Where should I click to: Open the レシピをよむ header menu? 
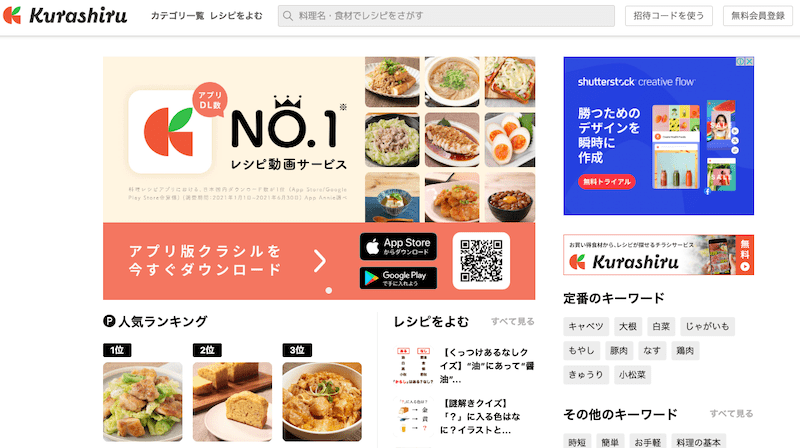coord(236,16)
